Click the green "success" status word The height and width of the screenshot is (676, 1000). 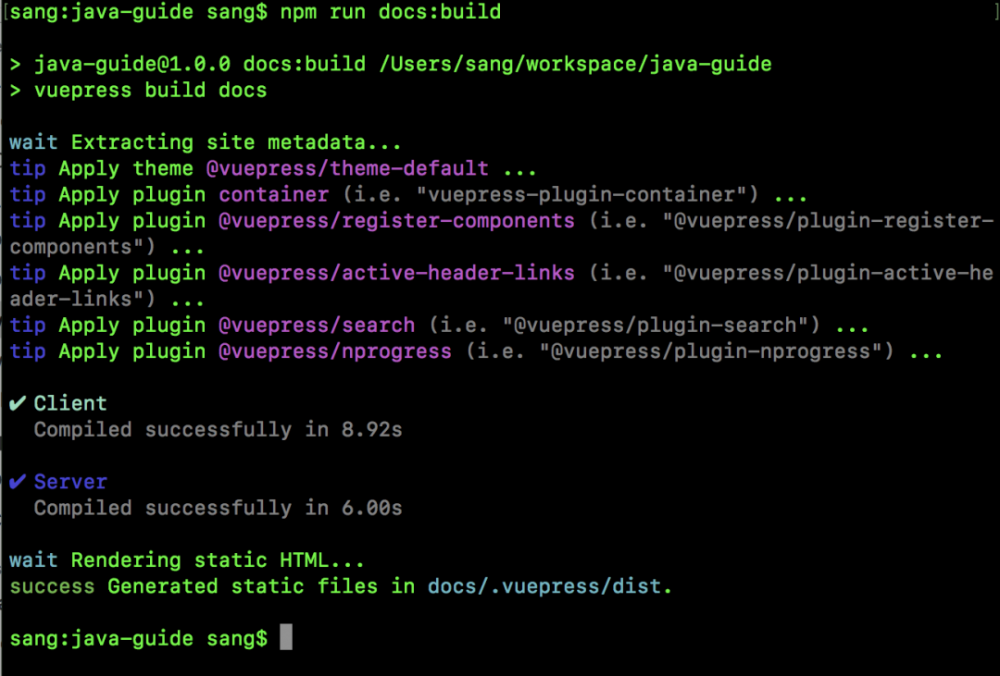52,586
